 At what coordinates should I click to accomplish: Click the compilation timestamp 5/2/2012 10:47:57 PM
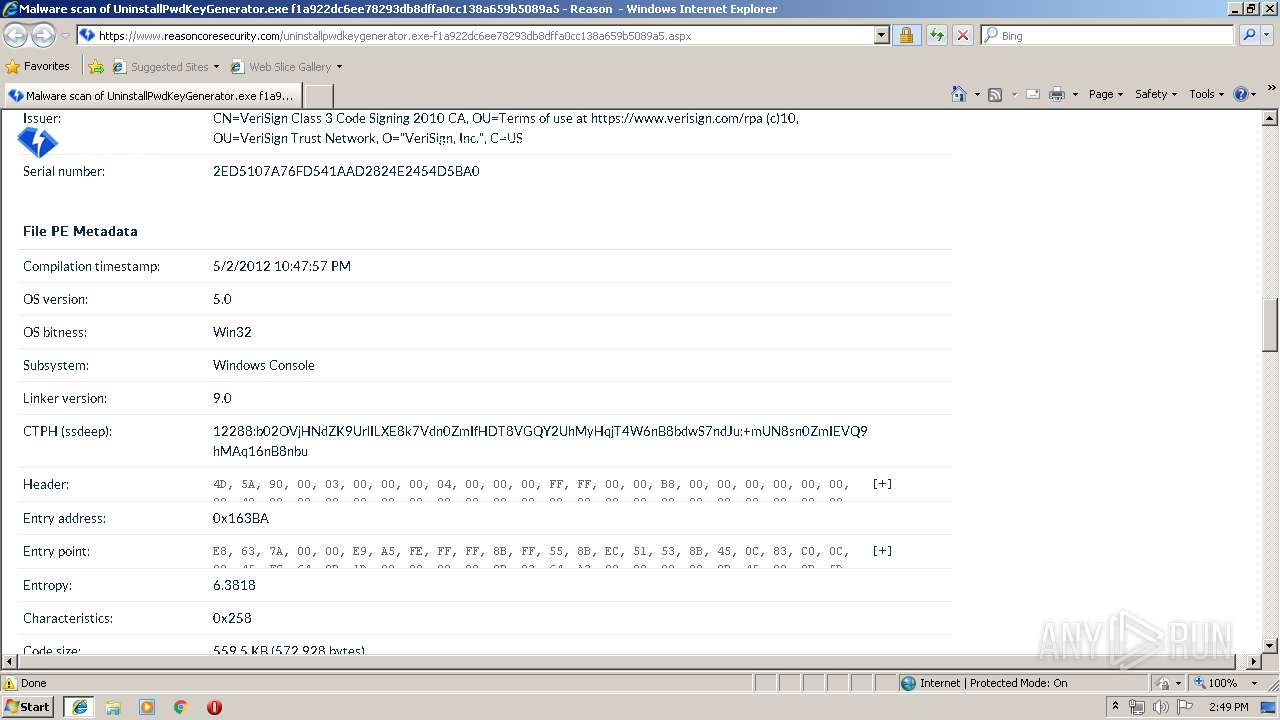pyautogui.click(x=282, y=266)
